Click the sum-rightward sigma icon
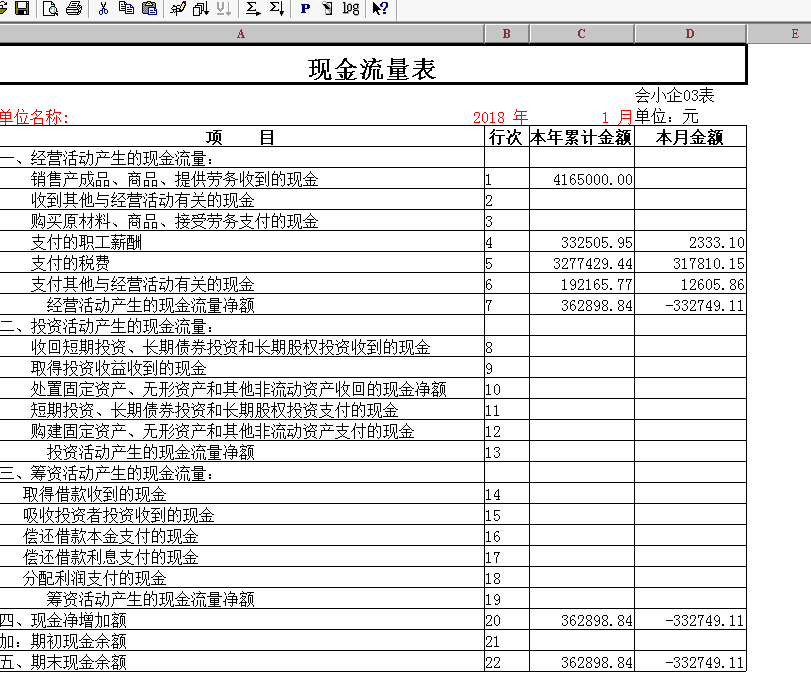The image size is (811, 688). [x=253, y=8]
